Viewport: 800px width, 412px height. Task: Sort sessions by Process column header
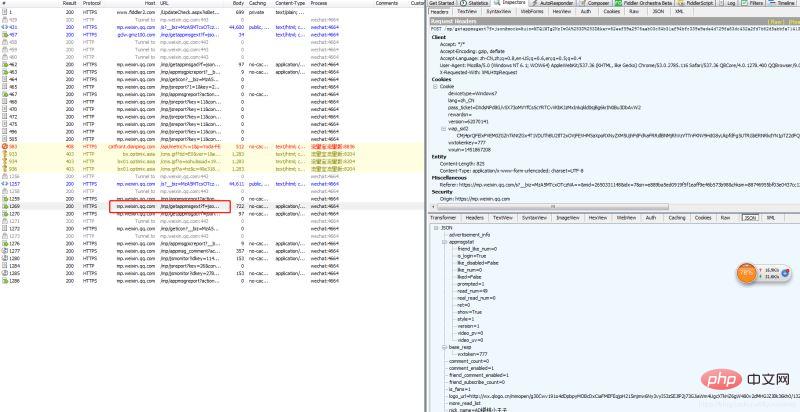[x=319, y=3]
